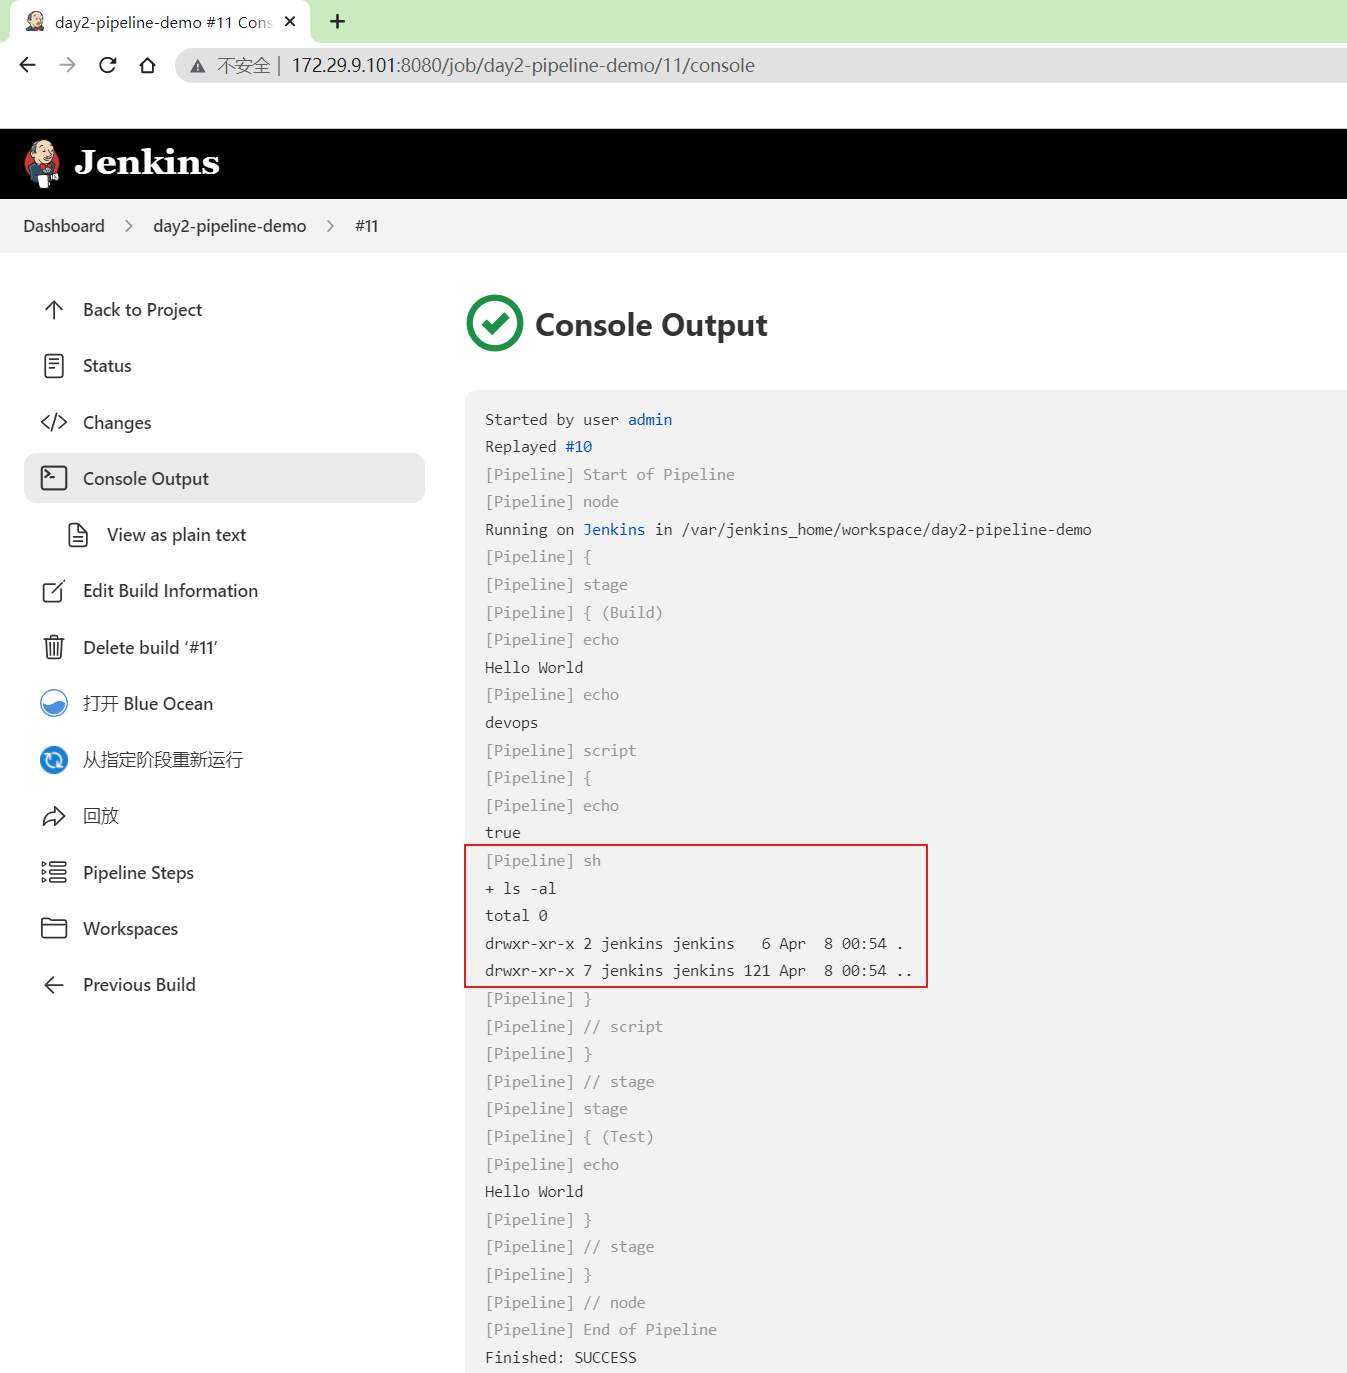Click the Edit Build Information pencil icon

(x=54, y=591)
